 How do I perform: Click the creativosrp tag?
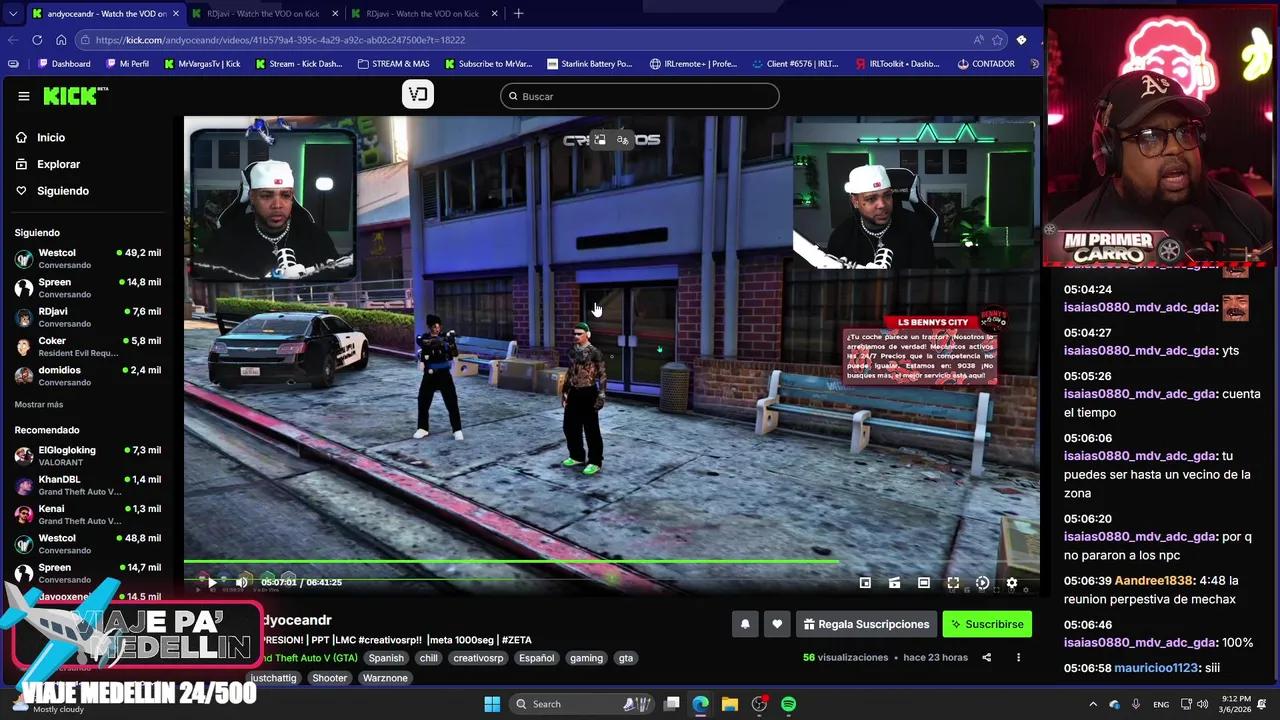point(478,658)
